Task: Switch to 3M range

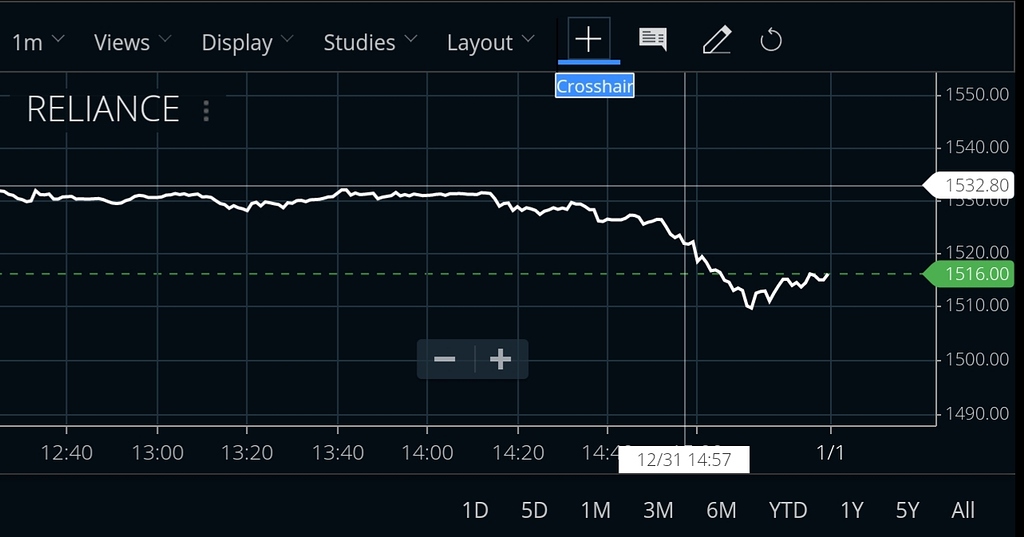Action: click(x=658, y=510)
